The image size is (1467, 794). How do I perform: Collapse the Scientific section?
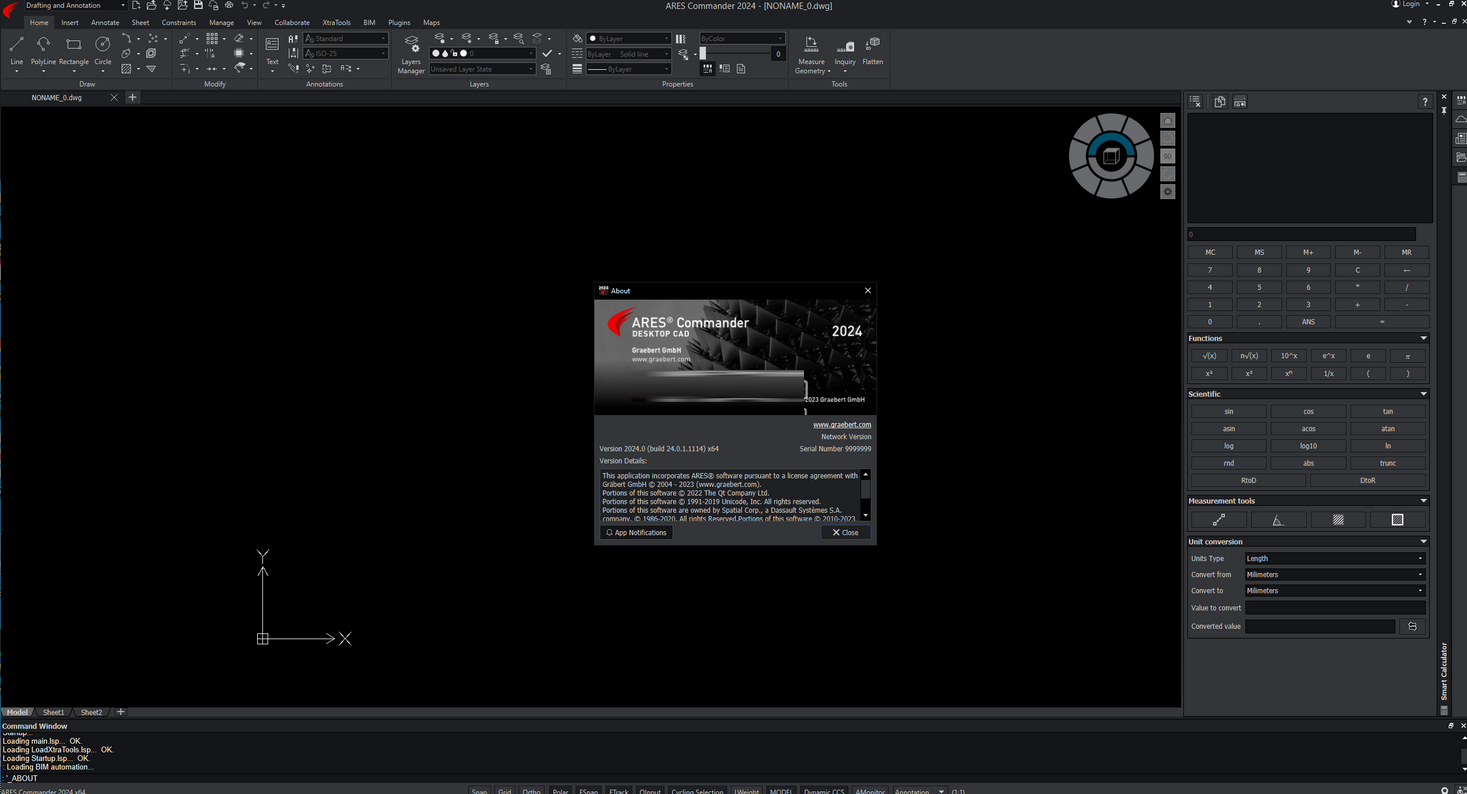coord(1423,394)
